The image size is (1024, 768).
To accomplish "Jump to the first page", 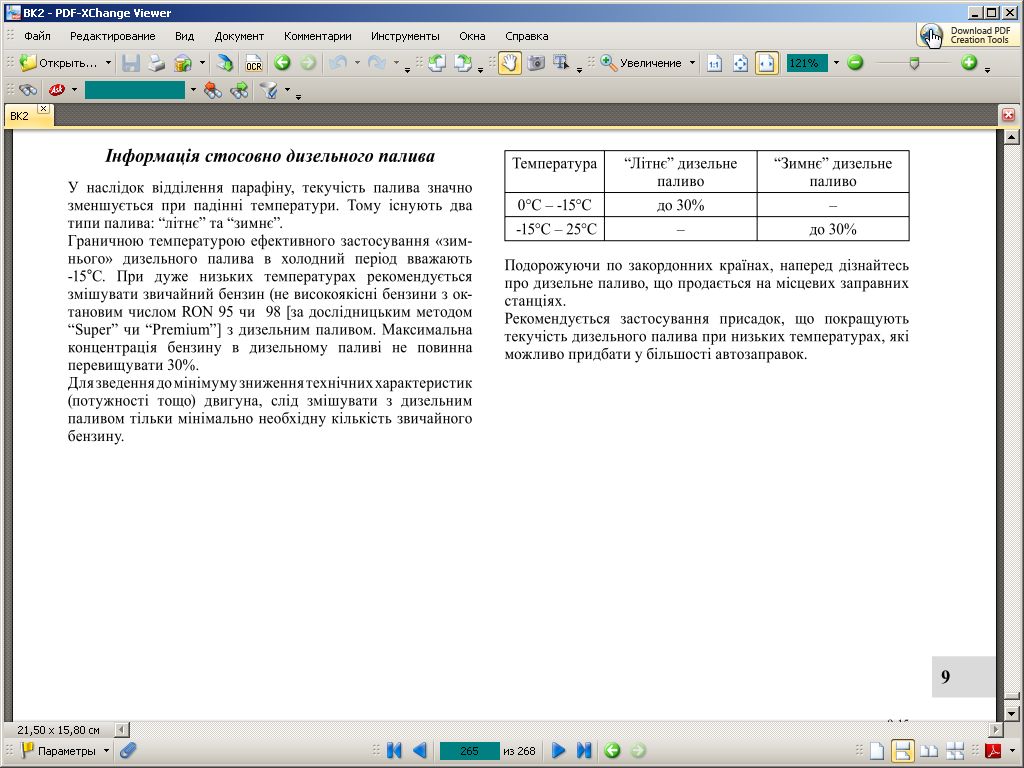I will tap(394, 750).
